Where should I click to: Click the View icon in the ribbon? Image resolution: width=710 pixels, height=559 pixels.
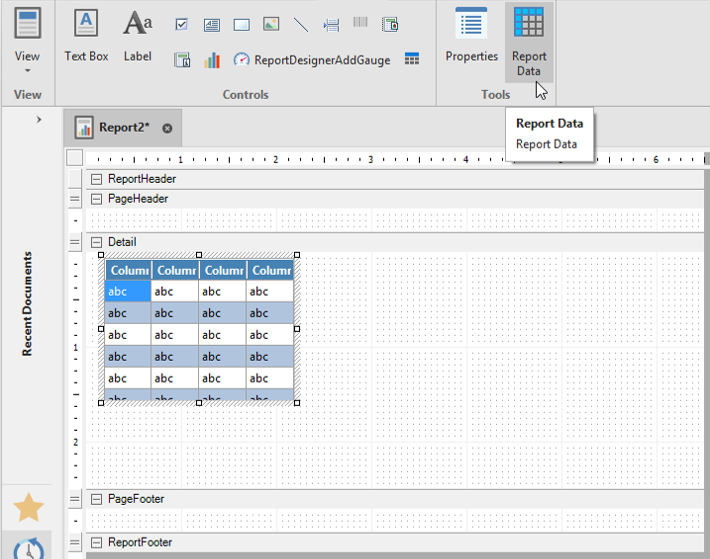(x=28, y=23)
